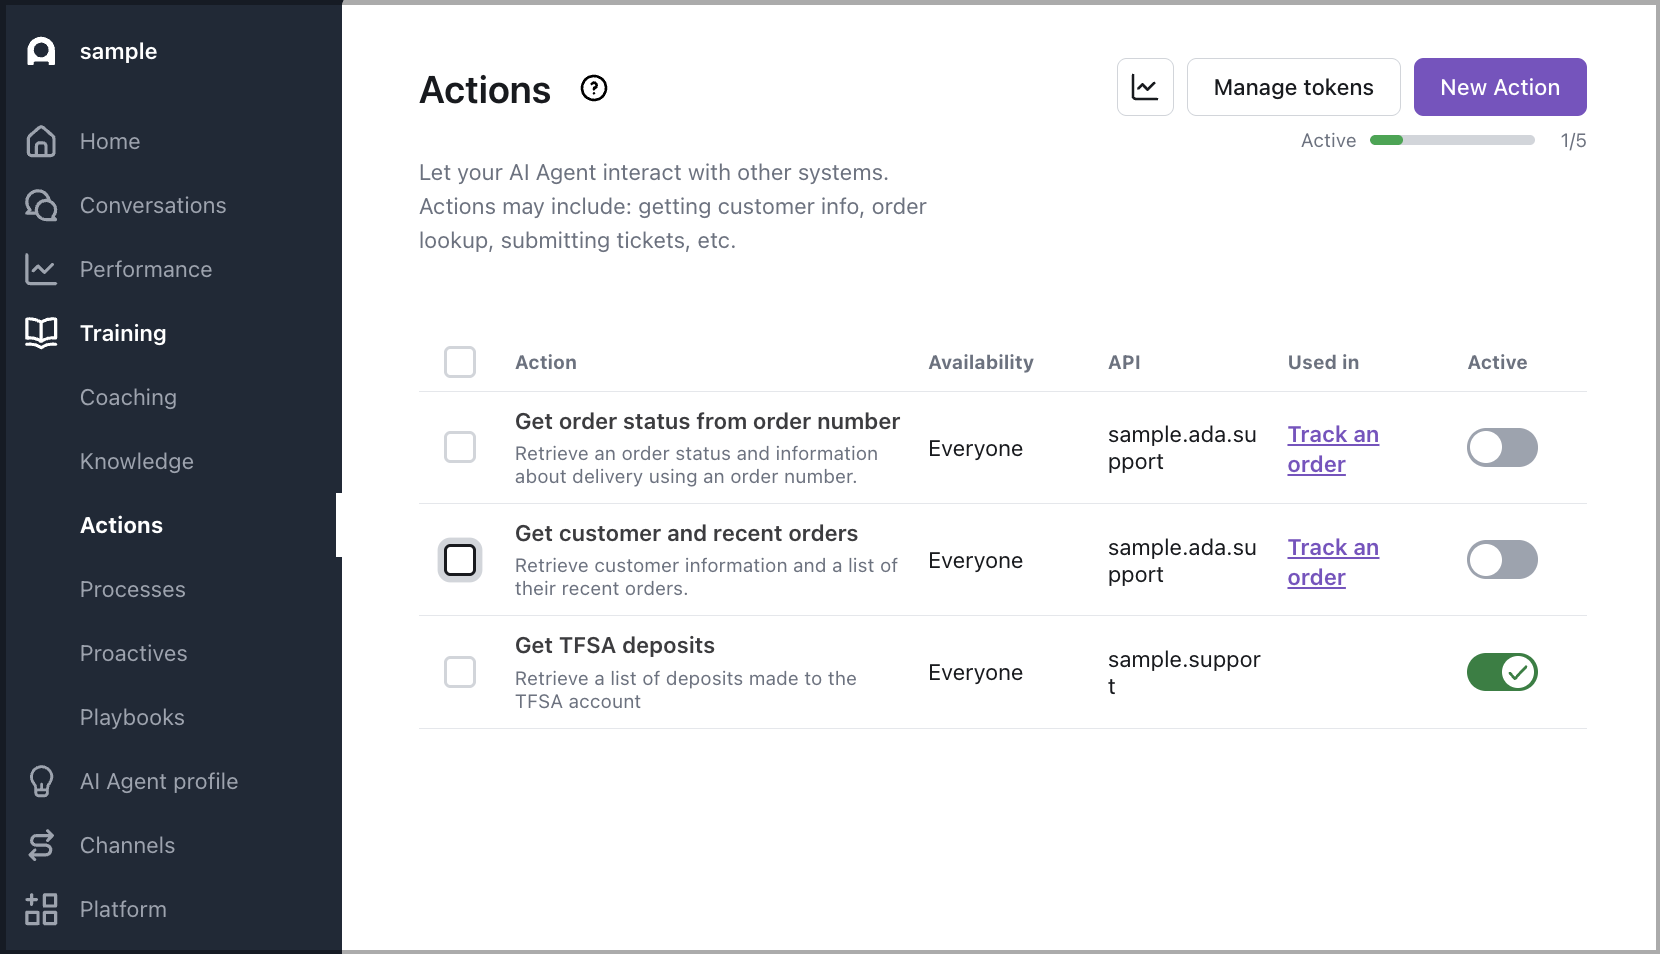Open the AI Agent profile lightbulb icon

[41, 781]
